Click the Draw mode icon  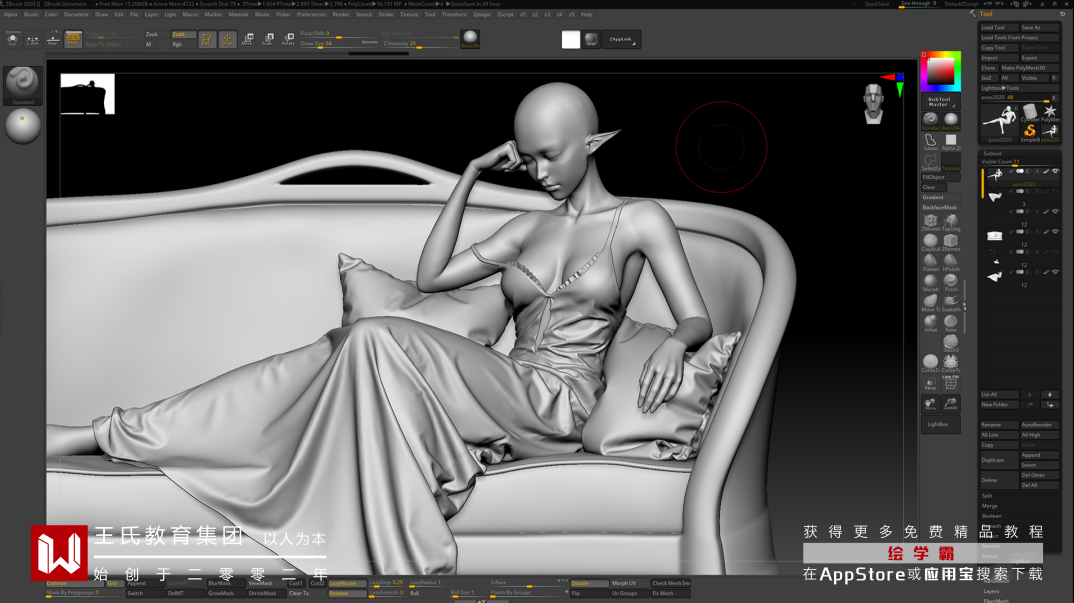click(x=227, y=39)
